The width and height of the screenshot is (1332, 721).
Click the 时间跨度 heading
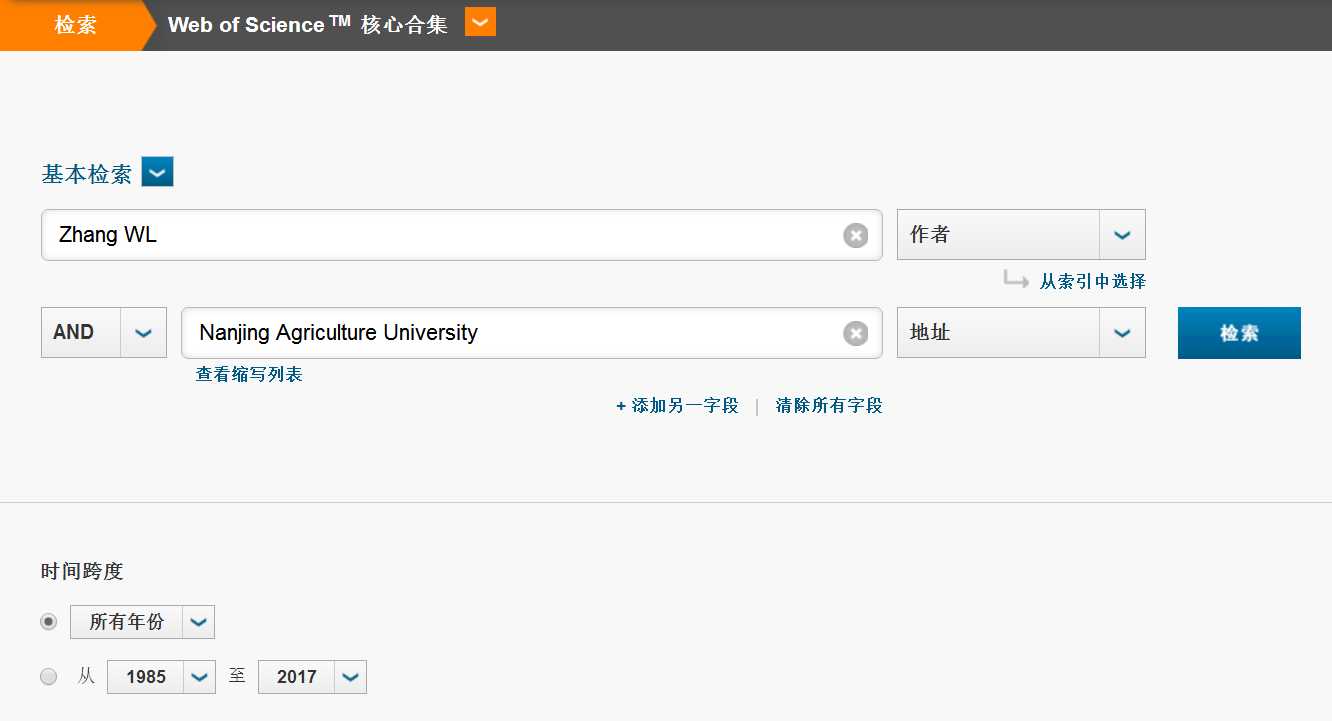tap(82, 572)
